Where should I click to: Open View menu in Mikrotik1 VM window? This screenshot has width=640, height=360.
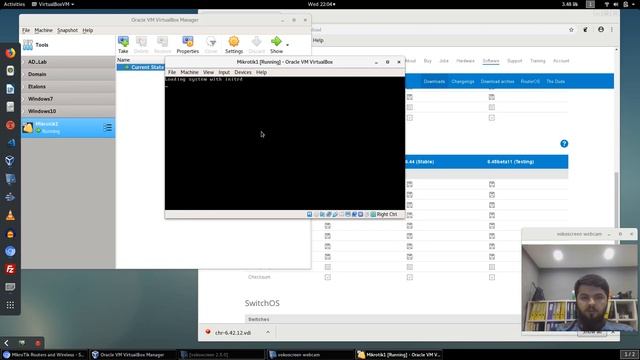208,72
